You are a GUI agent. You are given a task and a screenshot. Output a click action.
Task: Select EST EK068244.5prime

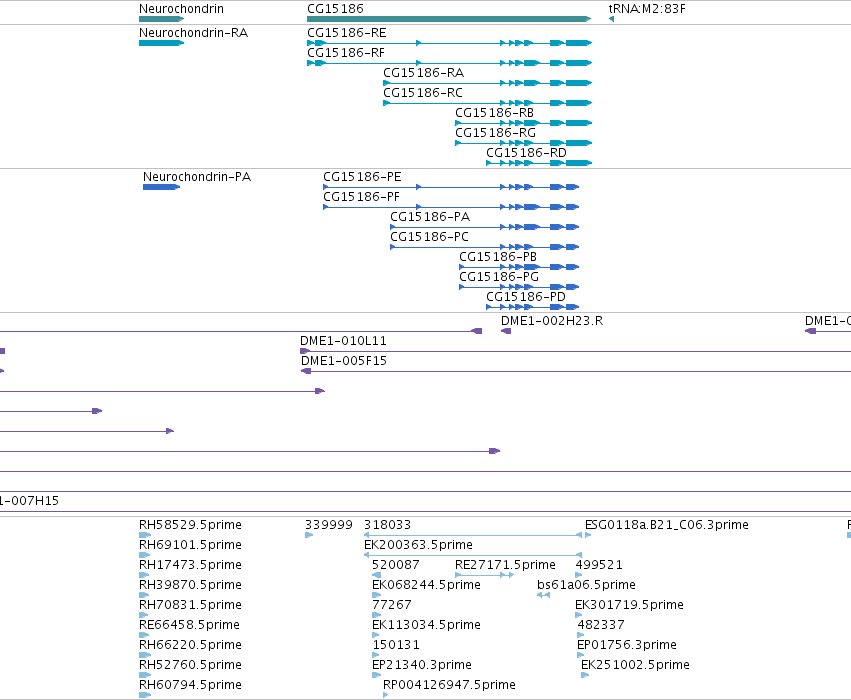coord(426,585)
